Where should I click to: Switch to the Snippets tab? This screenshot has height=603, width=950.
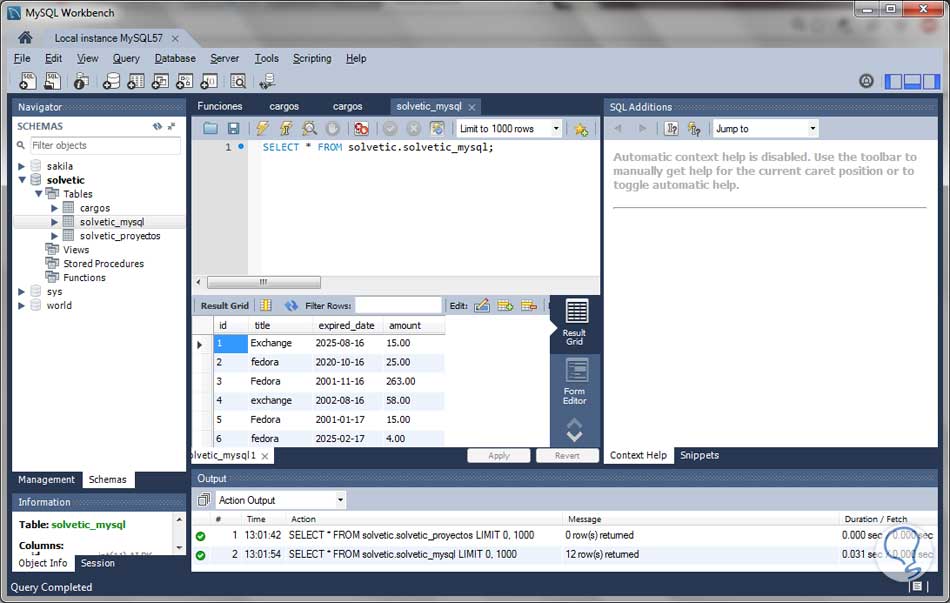pos(699,455)
